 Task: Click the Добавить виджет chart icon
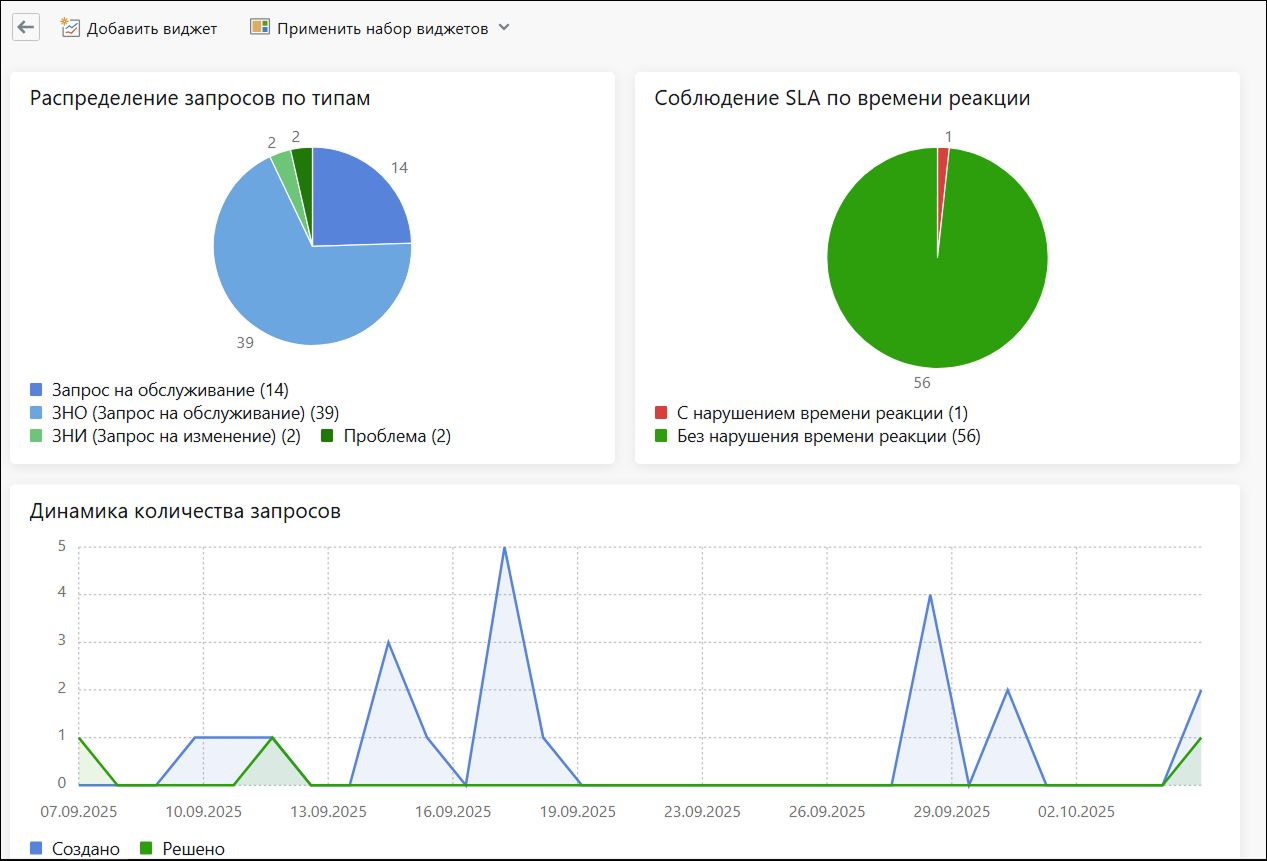click(70, 28)
